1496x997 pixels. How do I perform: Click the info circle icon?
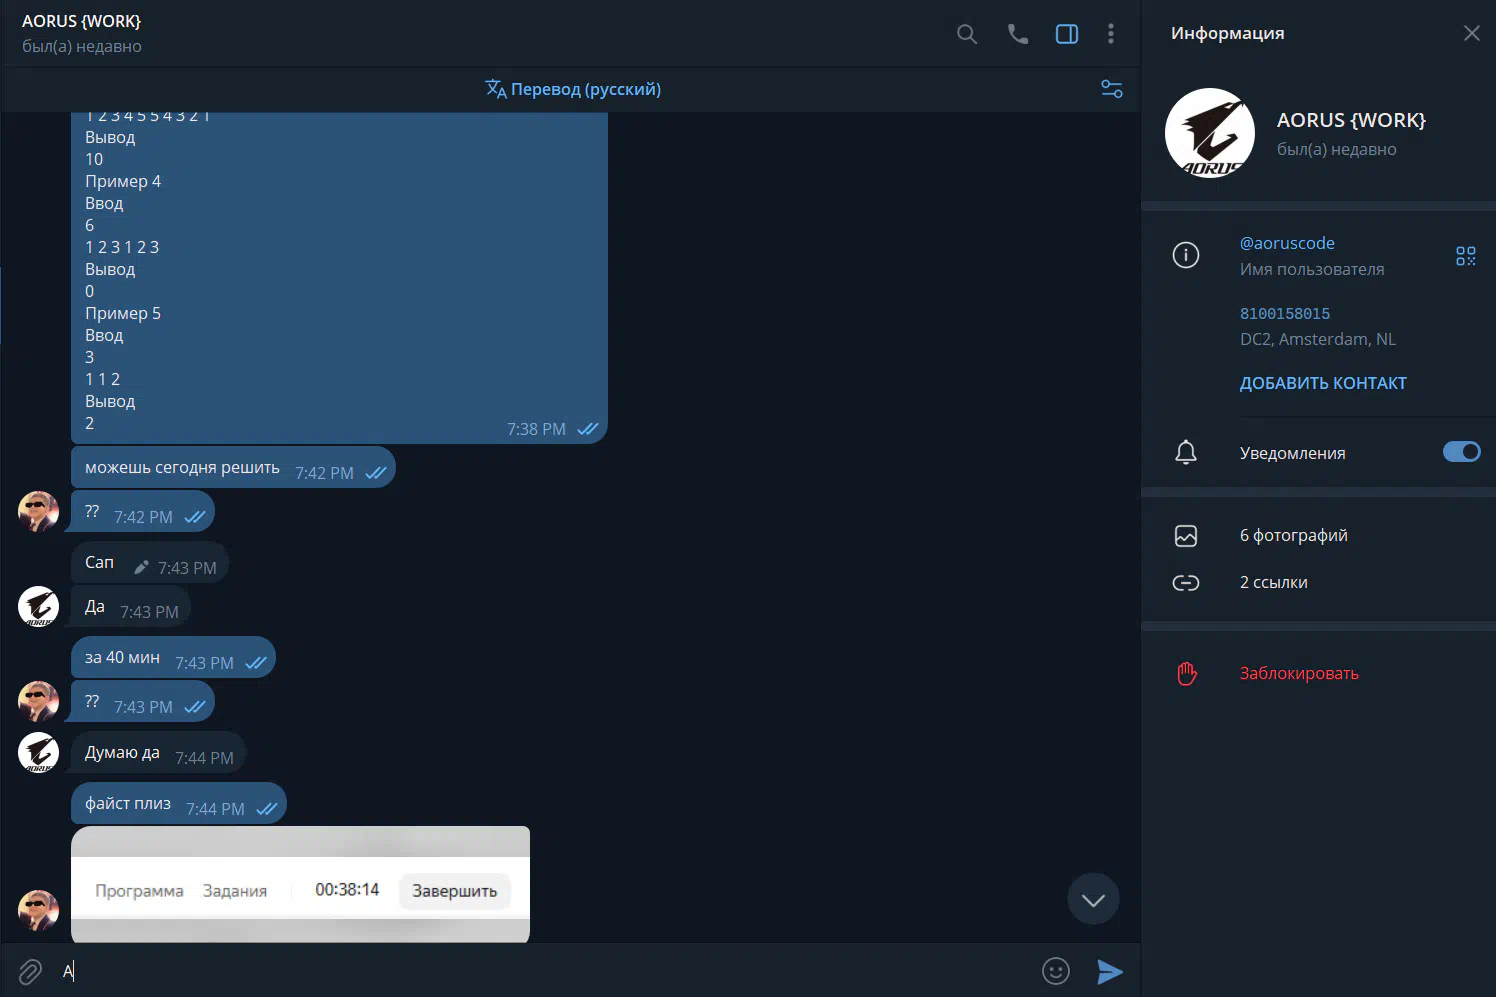point(1186,255)
